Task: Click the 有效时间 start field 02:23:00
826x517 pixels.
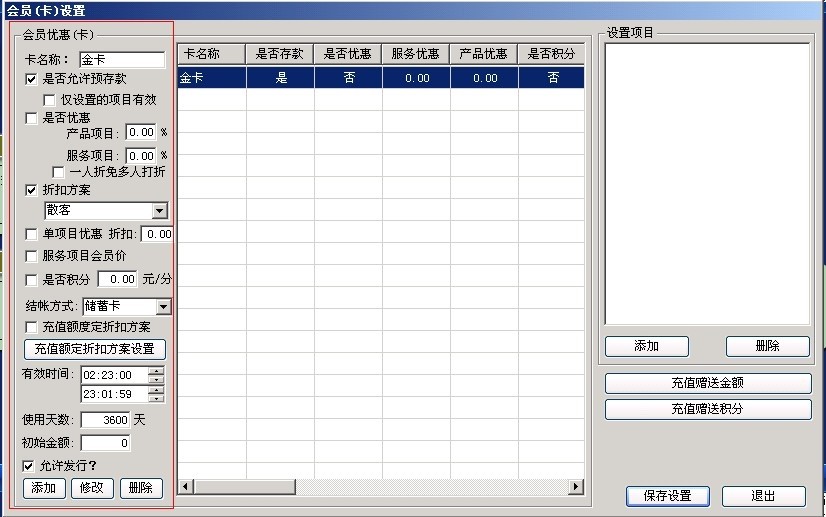Action: (115, 375)
